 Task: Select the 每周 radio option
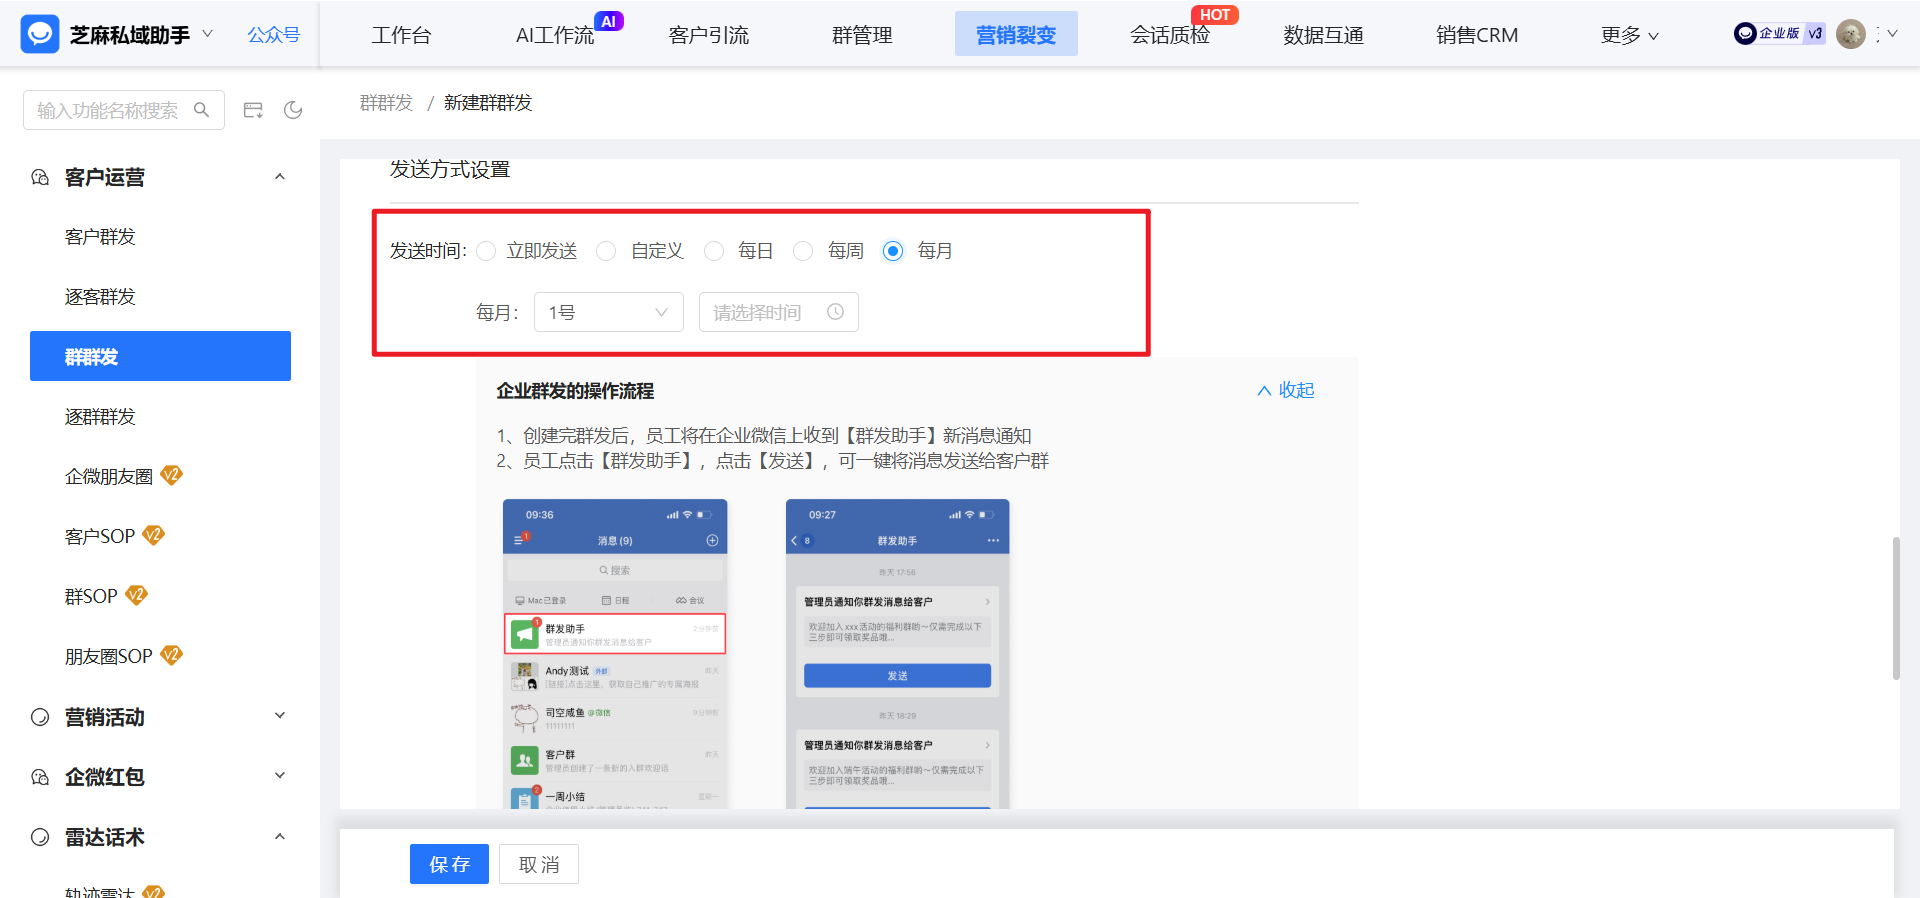(x=803, y=251)
